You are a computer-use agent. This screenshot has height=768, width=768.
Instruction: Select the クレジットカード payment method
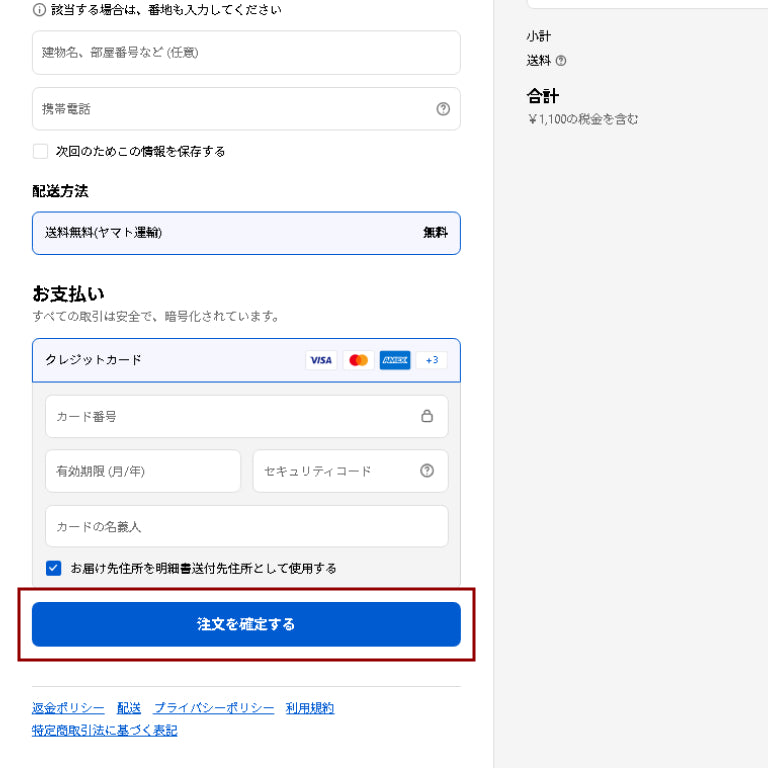click(x=94, y=360)
